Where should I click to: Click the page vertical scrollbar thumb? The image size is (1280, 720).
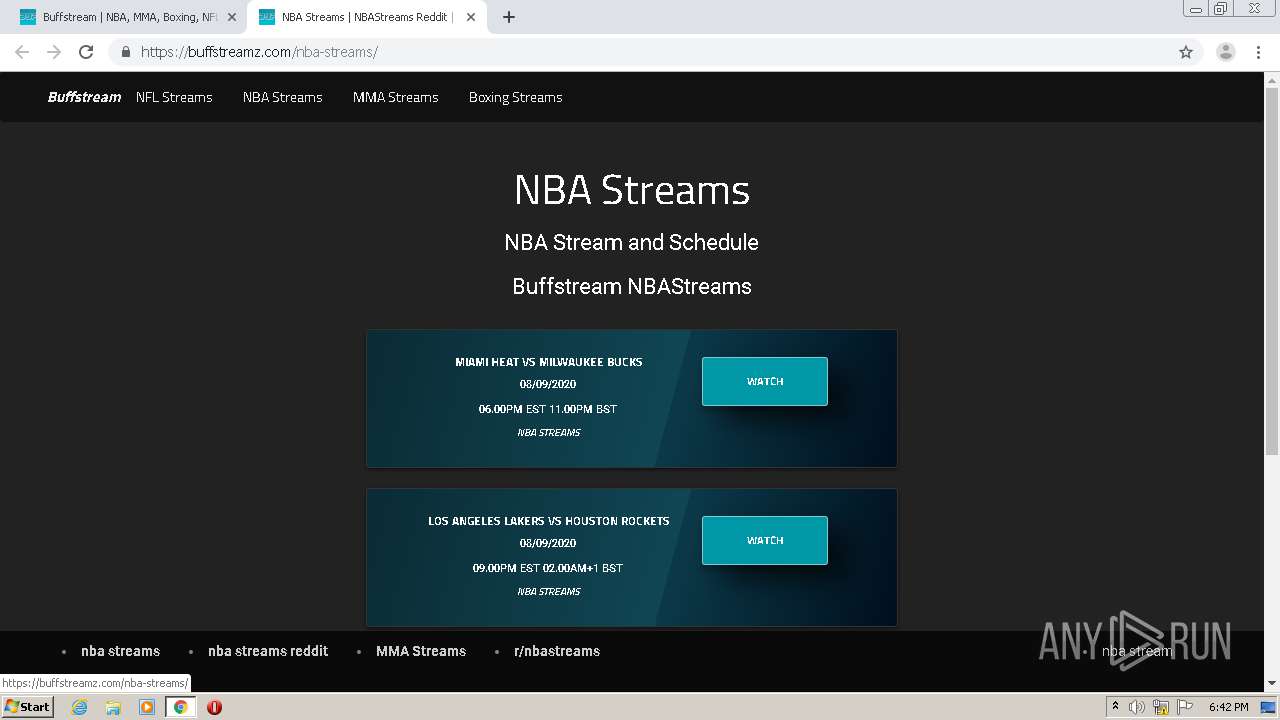click(x=1272, y=270)
